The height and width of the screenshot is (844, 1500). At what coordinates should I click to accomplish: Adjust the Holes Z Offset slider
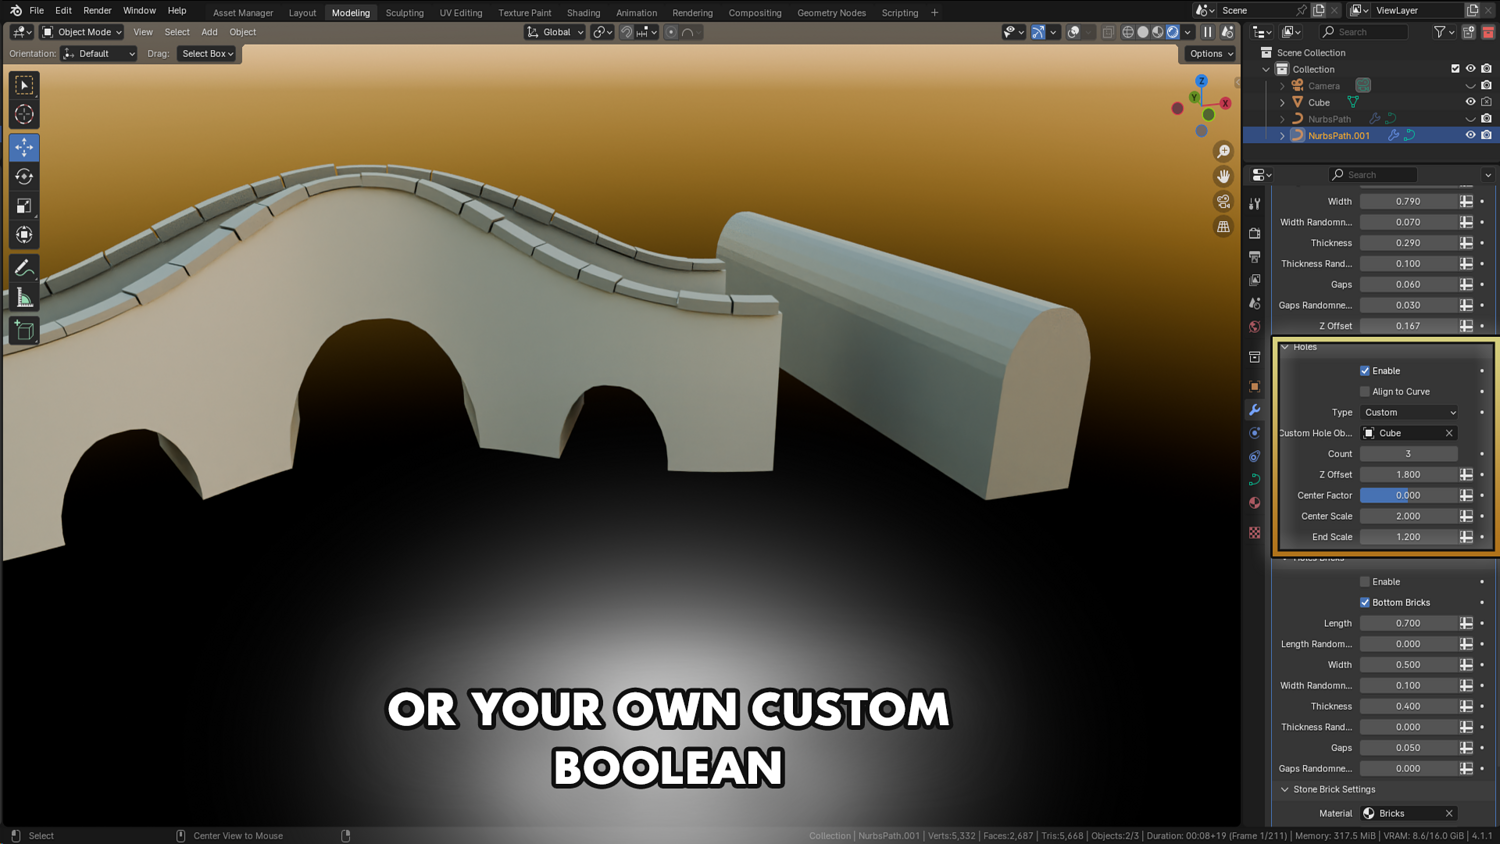[1408, 475]
